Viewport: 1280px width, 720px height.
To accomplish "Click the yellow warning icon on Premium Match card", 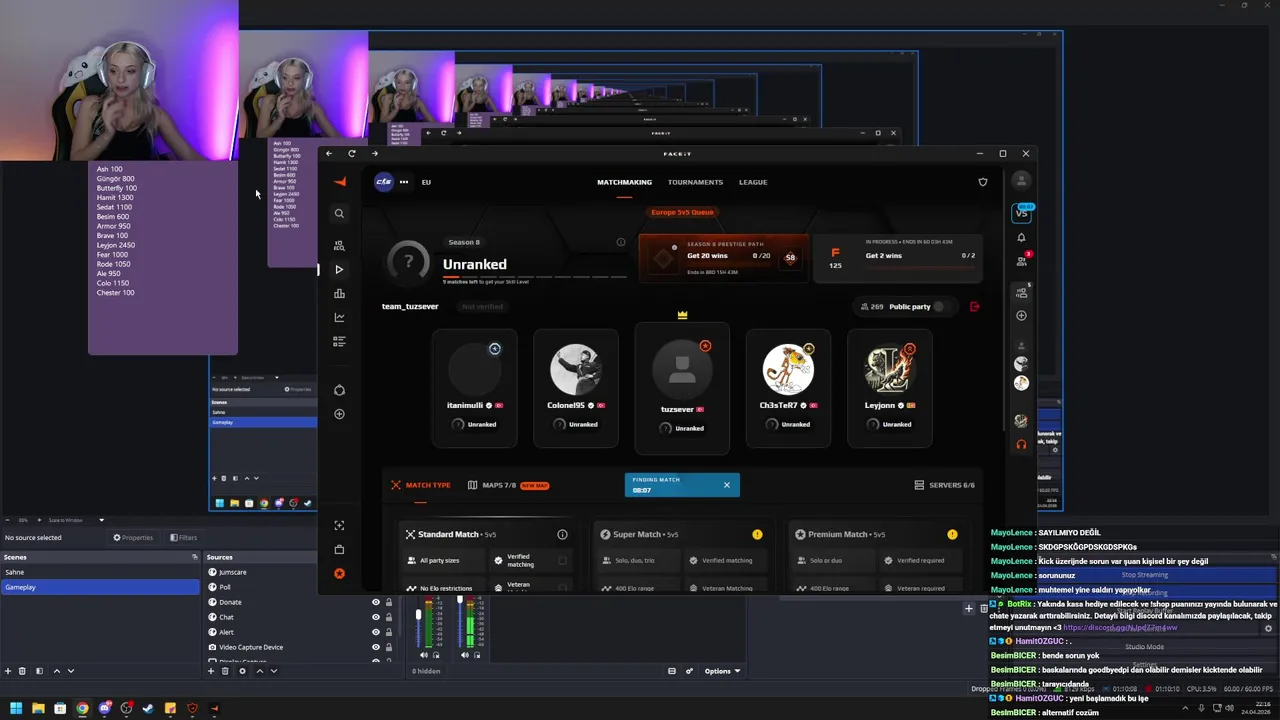I will point(952,534).
